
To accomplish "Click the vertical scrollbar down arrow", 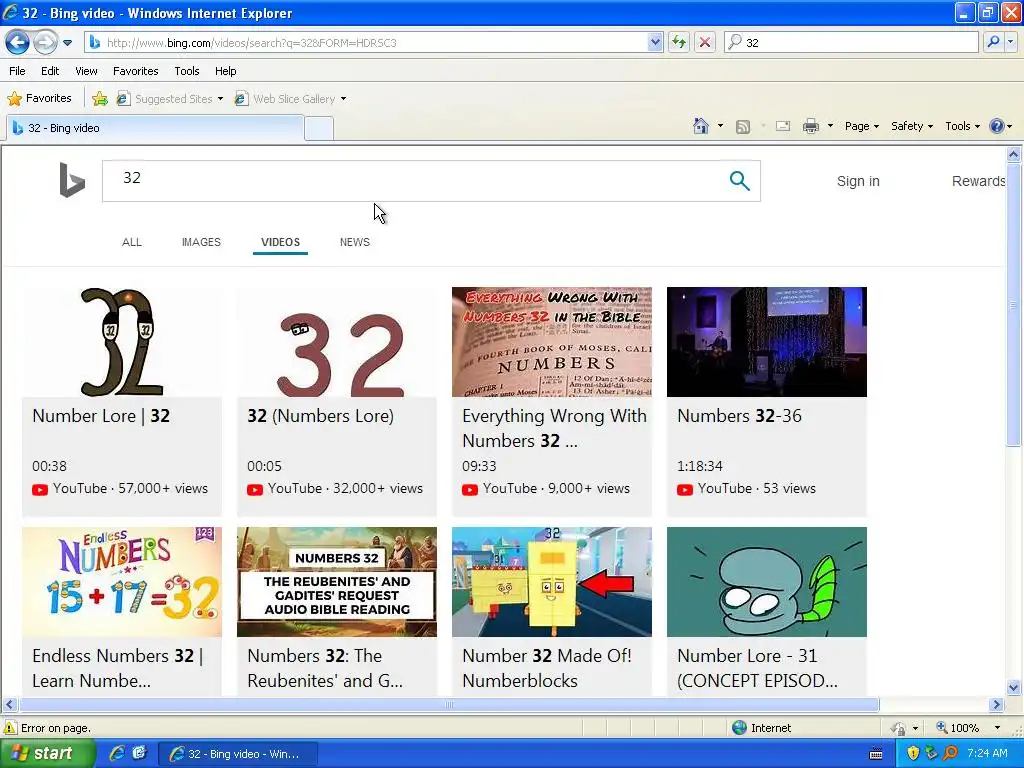I will (x=1014, y=687).
